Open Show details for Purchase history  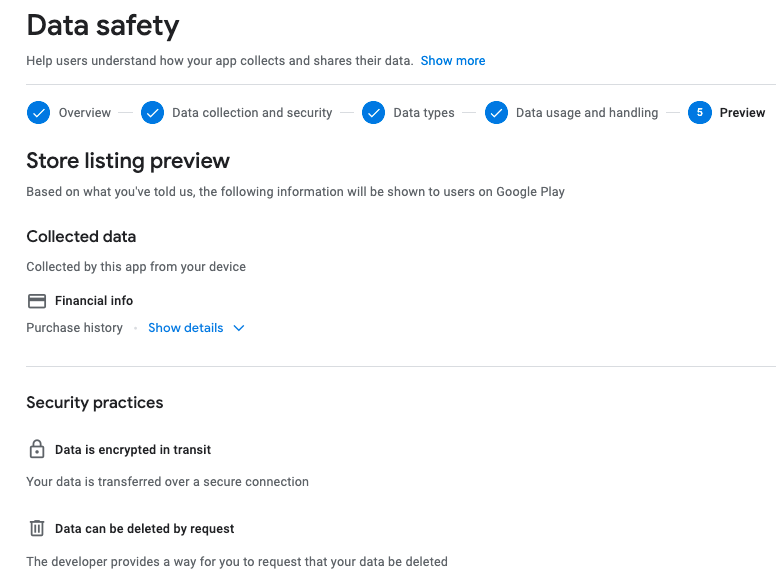186,328
